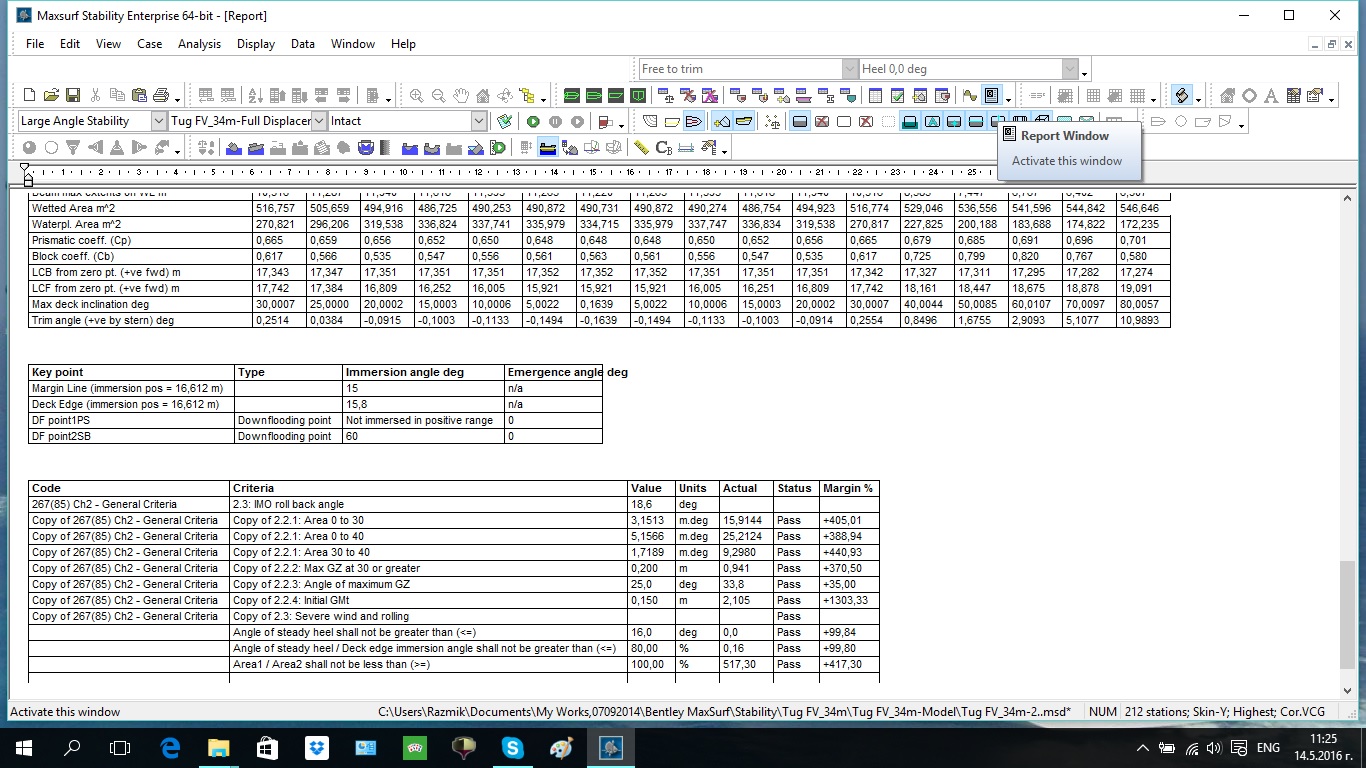Viewport: 1366px width, 768px height.
Task: Open the Display menu
Action: (256, 44)
